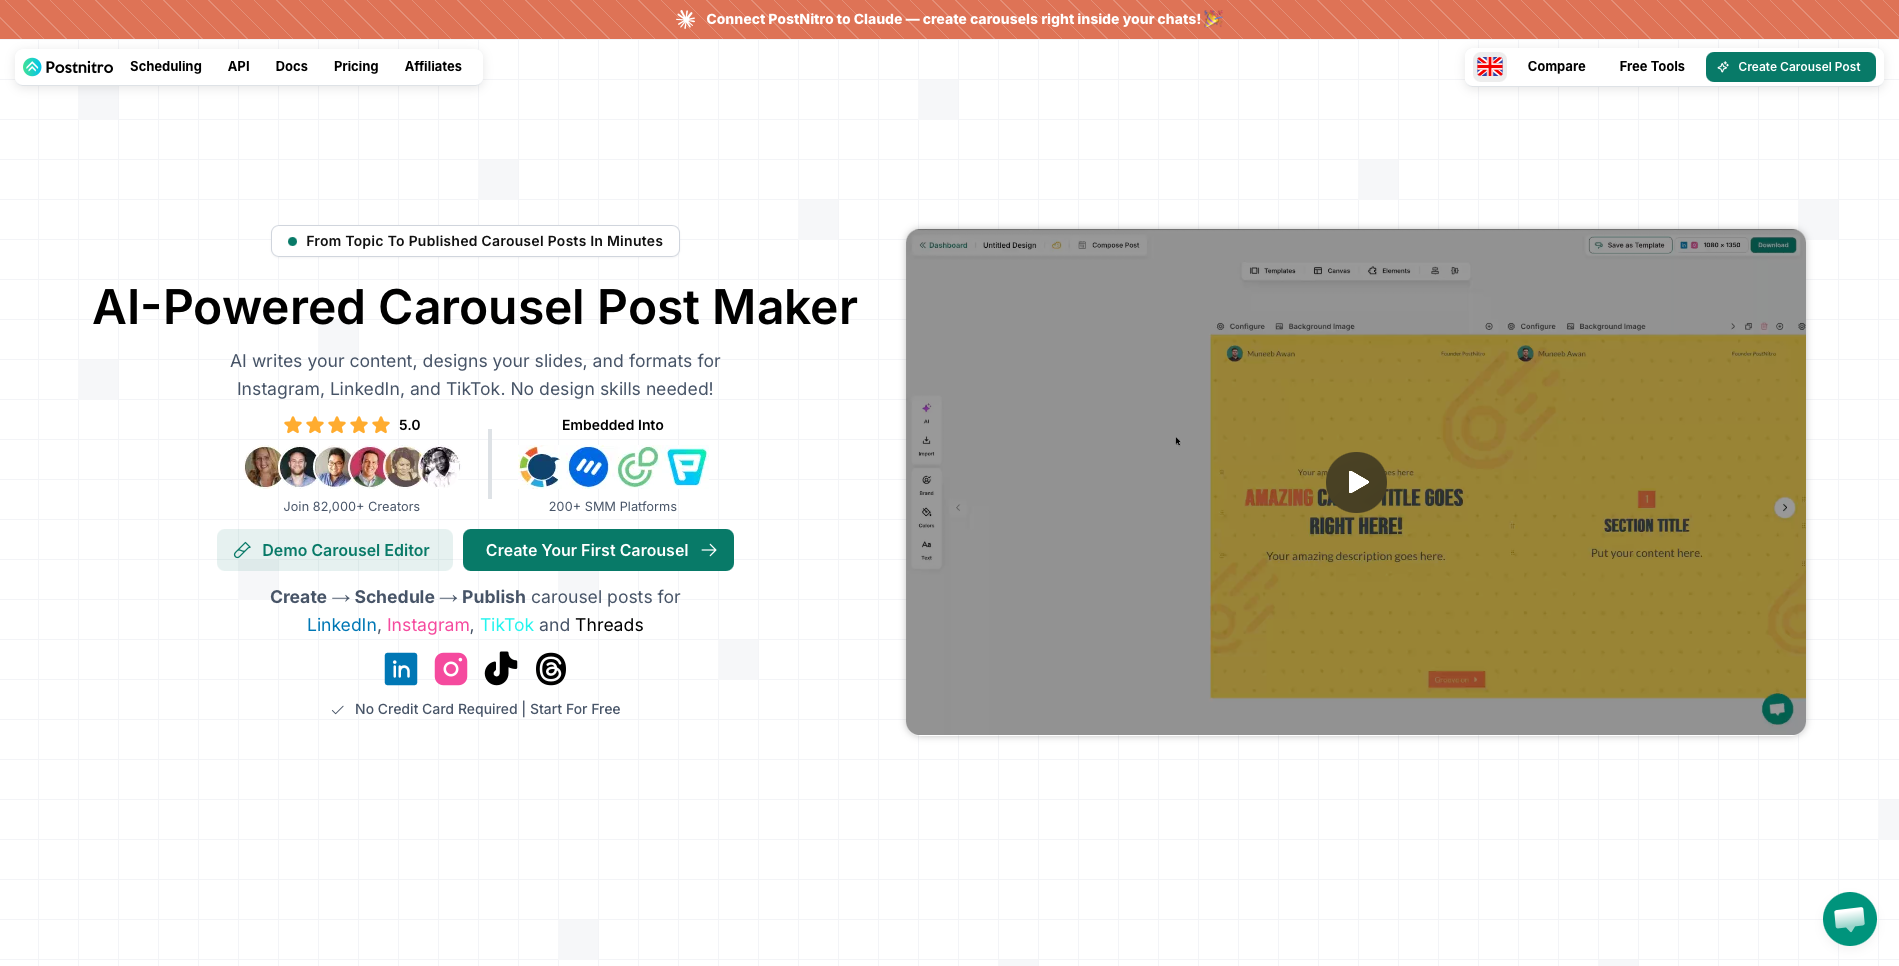1899x966 pixels.
Task: Go to the Scheduling page
Action: tap(166, 66)
